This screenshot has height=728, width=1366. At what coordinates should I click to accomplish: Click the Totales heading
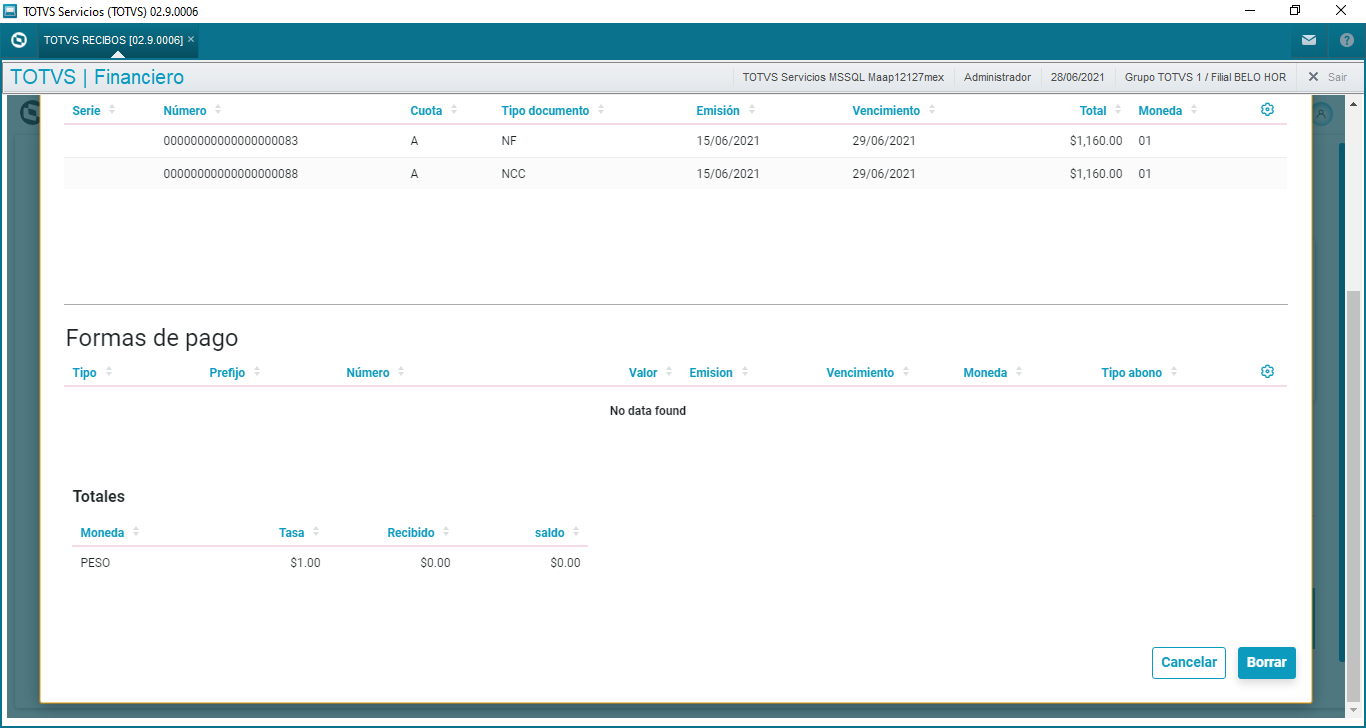(x=99, y=497)
